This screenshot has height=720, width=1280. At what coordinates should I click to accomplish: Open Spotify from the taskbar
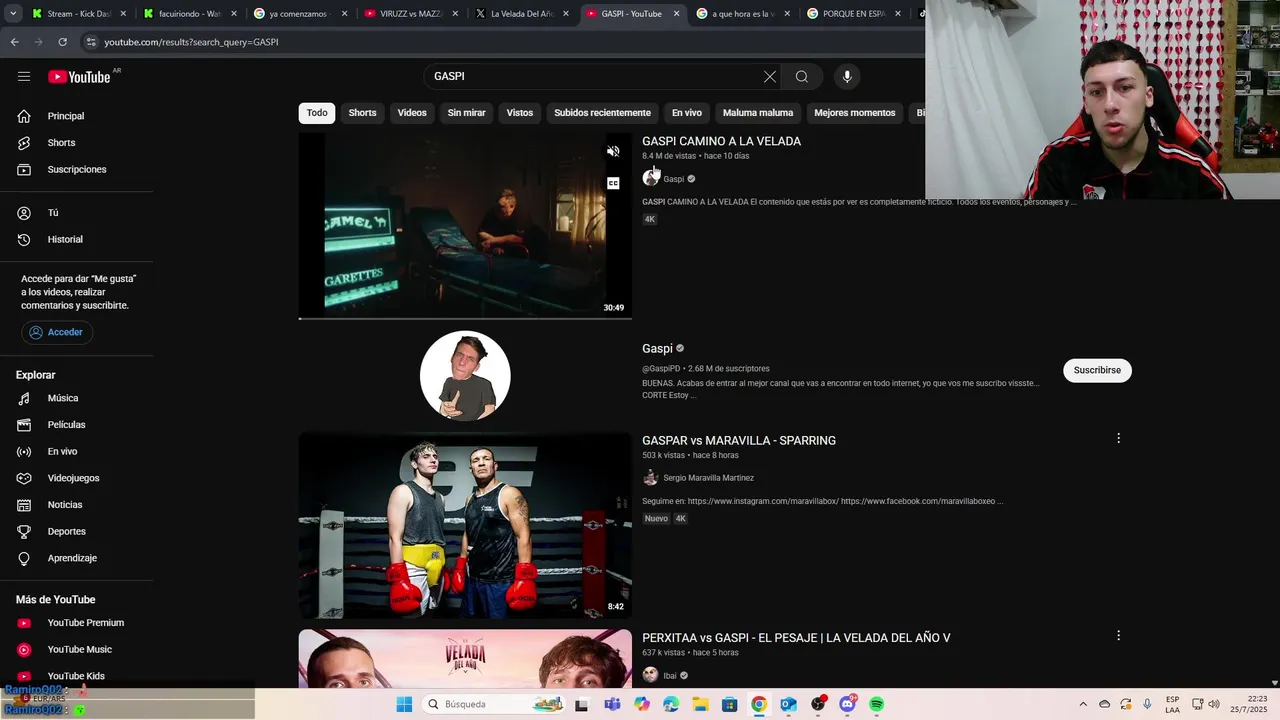(877, 704)
